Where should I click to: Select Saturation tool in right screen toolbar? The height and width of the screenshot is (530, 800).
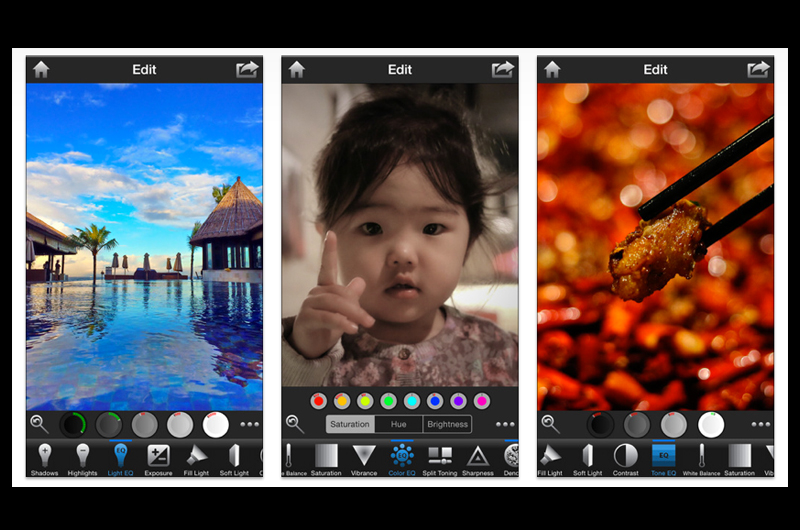[x=739, y=460]
